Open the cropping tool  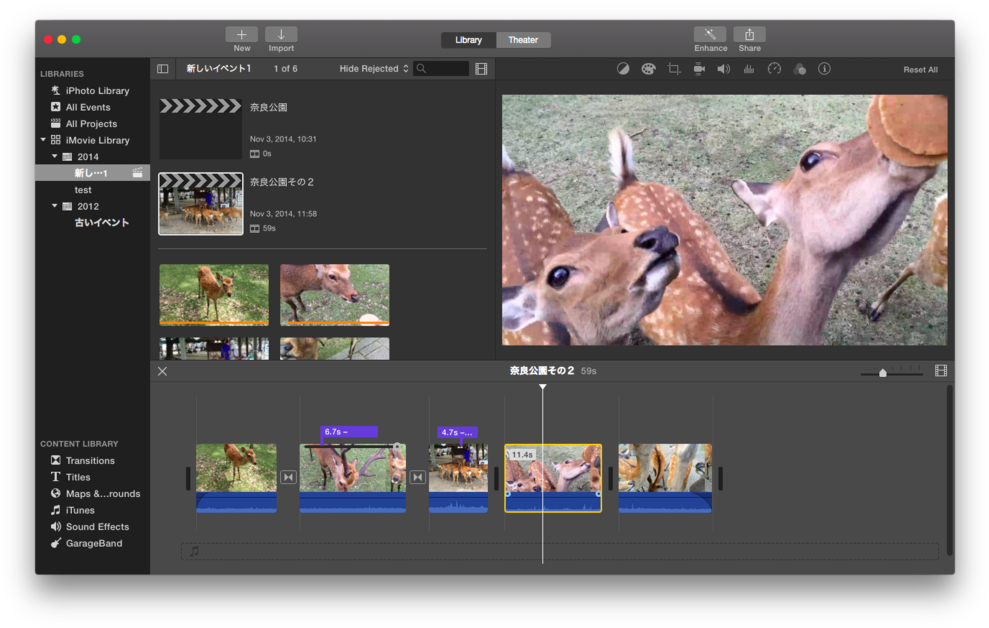pyautogui.click(x=673, y=69)
